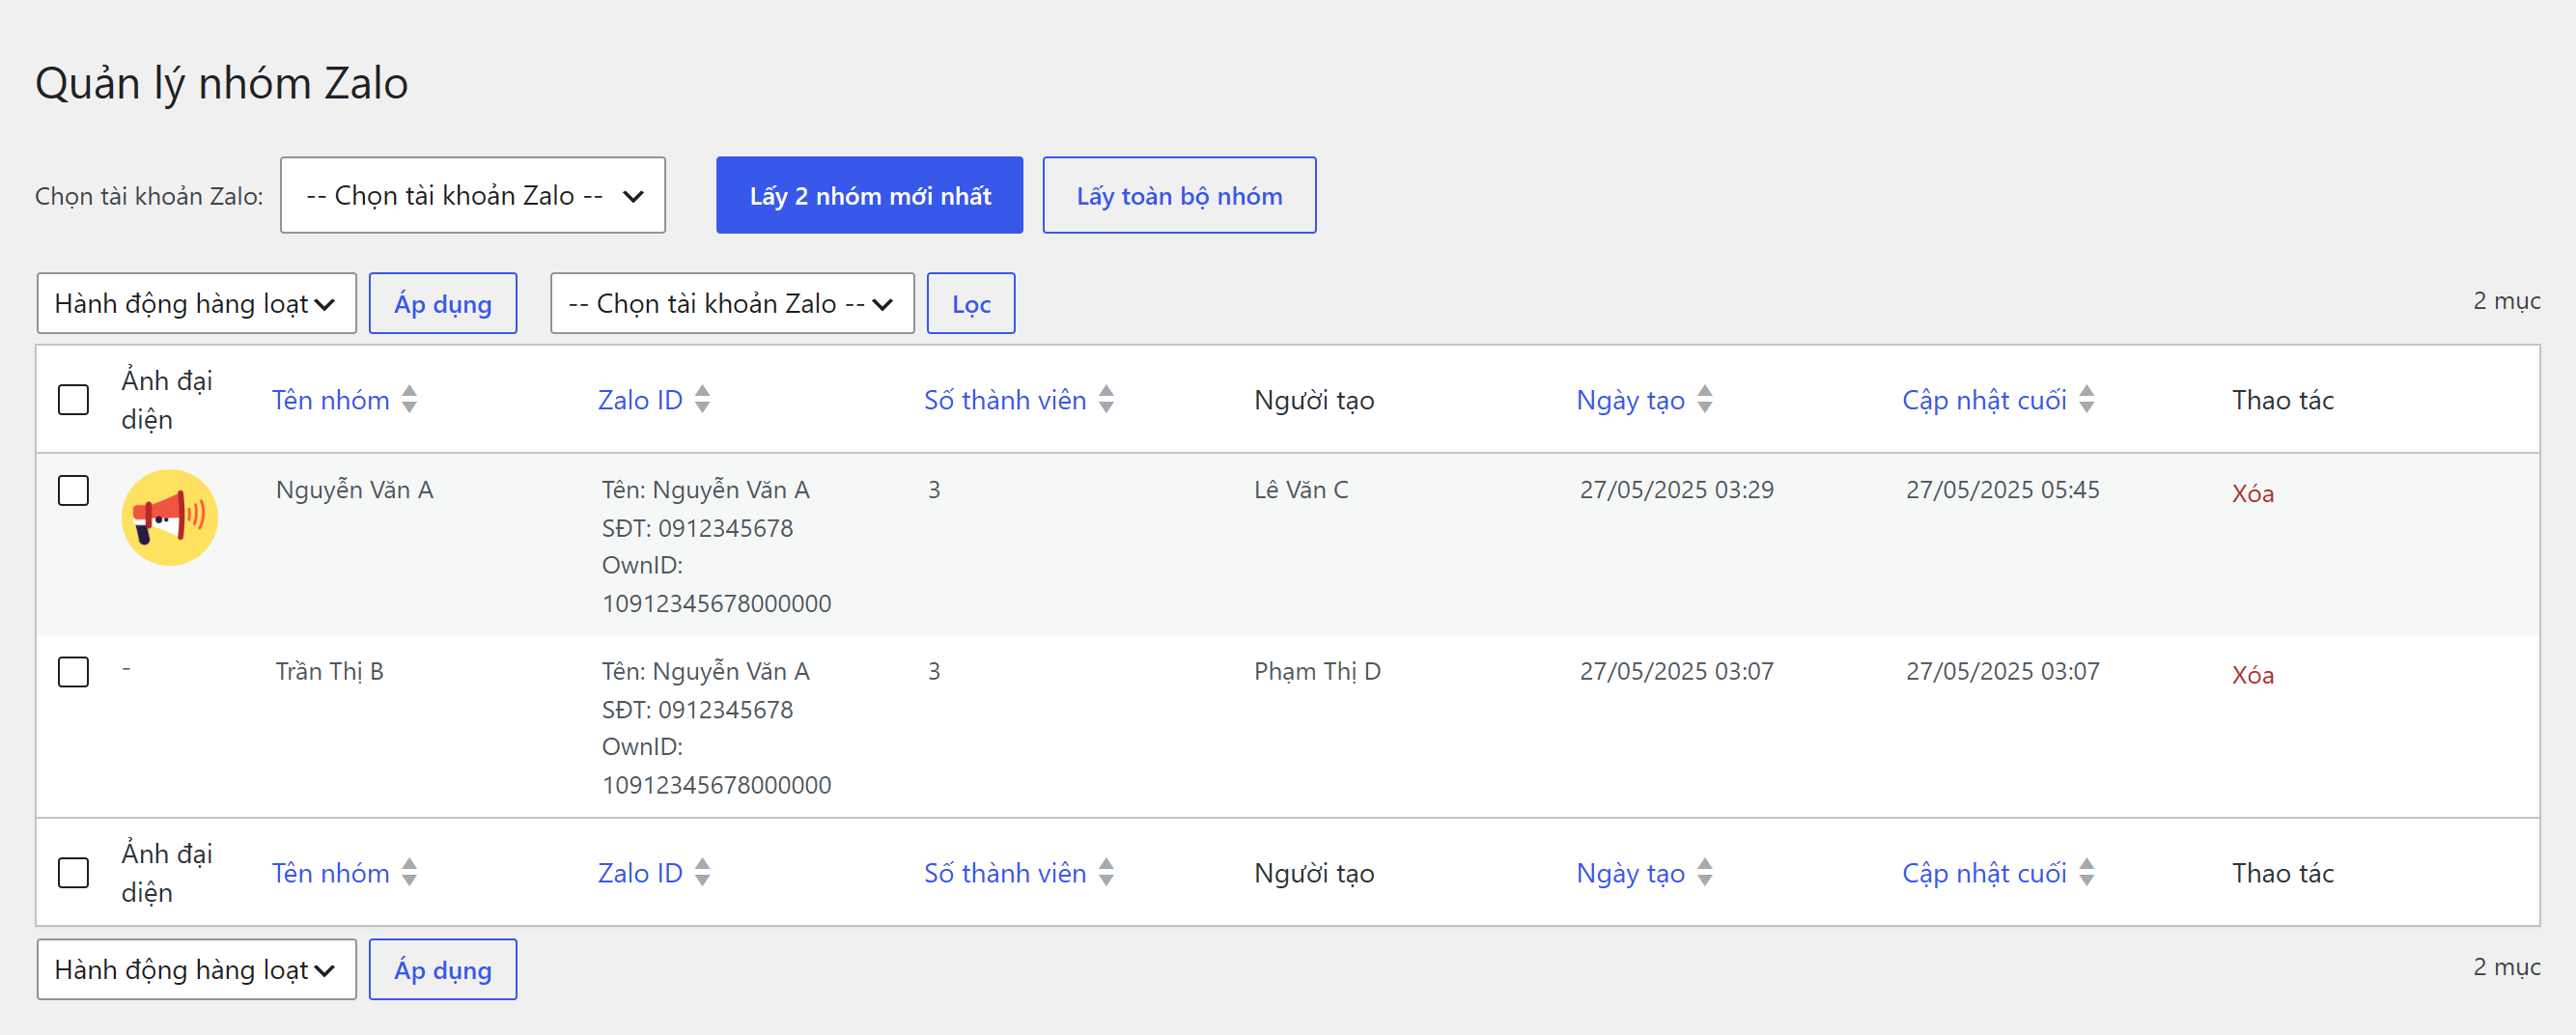Click OwnID number in Phạm Thị D row
Viewport: 2576px width, 1035px height.
[716, 785]
